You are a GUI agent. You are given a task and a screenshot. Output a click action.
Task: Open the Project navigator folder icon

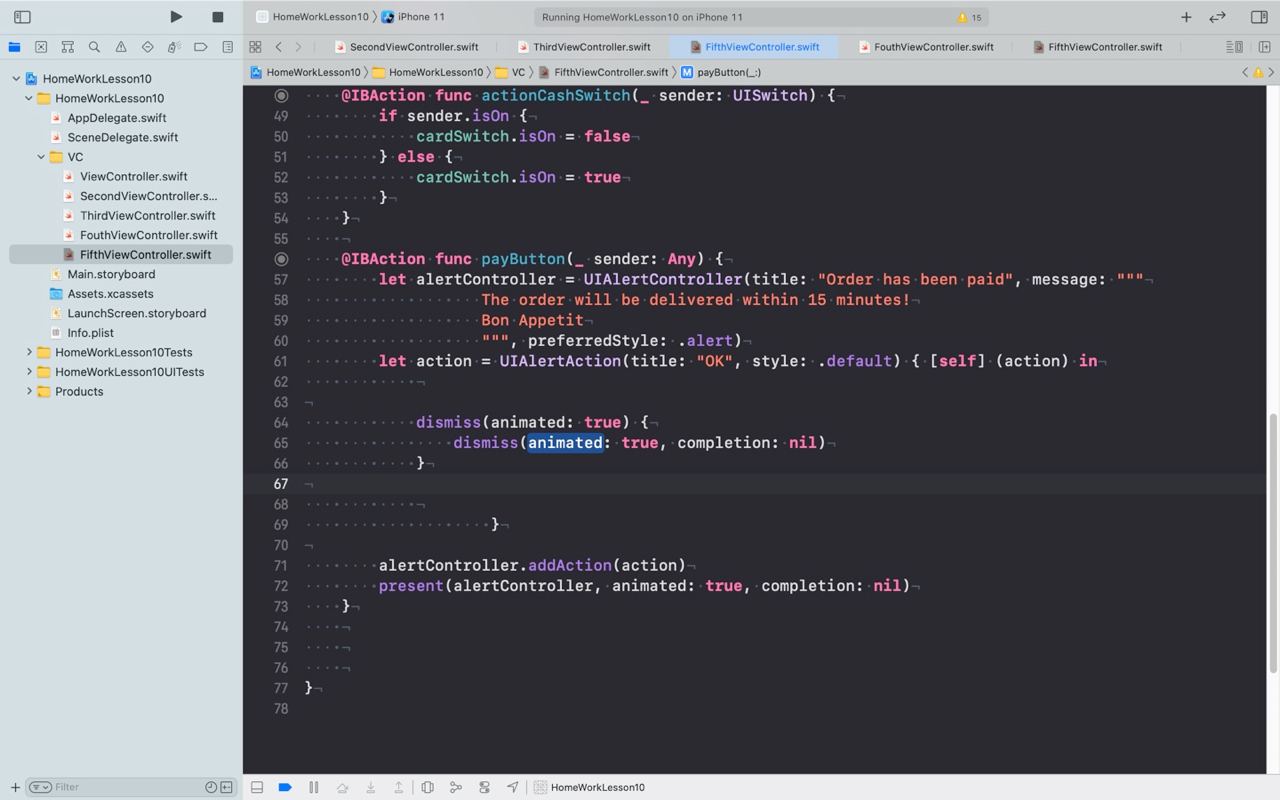click(14, 47)
